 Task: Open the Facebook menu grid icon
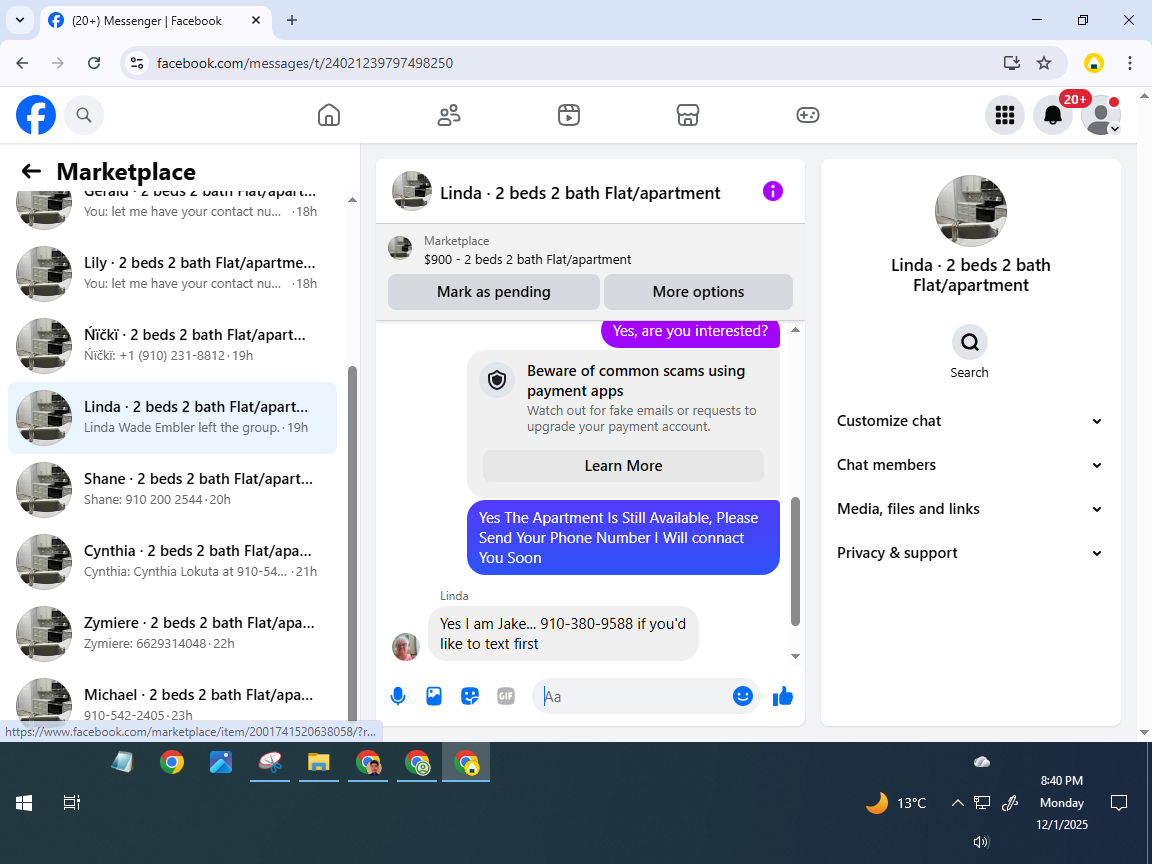click(x=1004, y=115)
